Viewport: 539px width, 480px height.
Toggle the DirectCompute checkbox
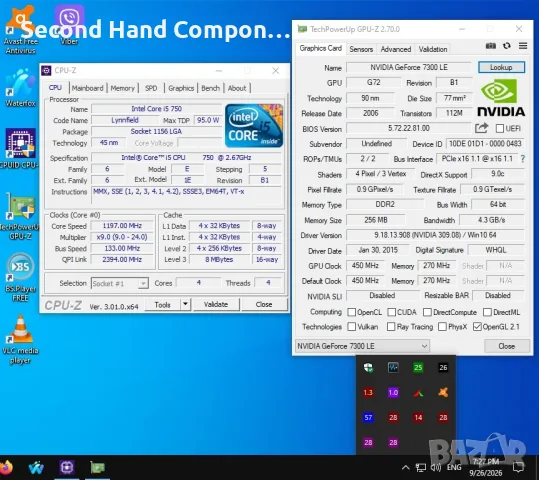pyautogui.click(x=427, y=312)
